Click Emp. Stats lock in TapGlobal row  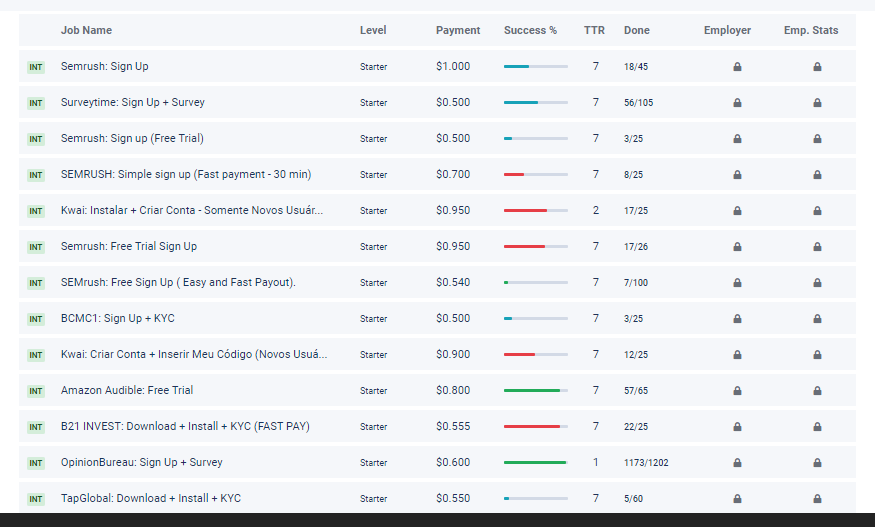tap(817, 499)
